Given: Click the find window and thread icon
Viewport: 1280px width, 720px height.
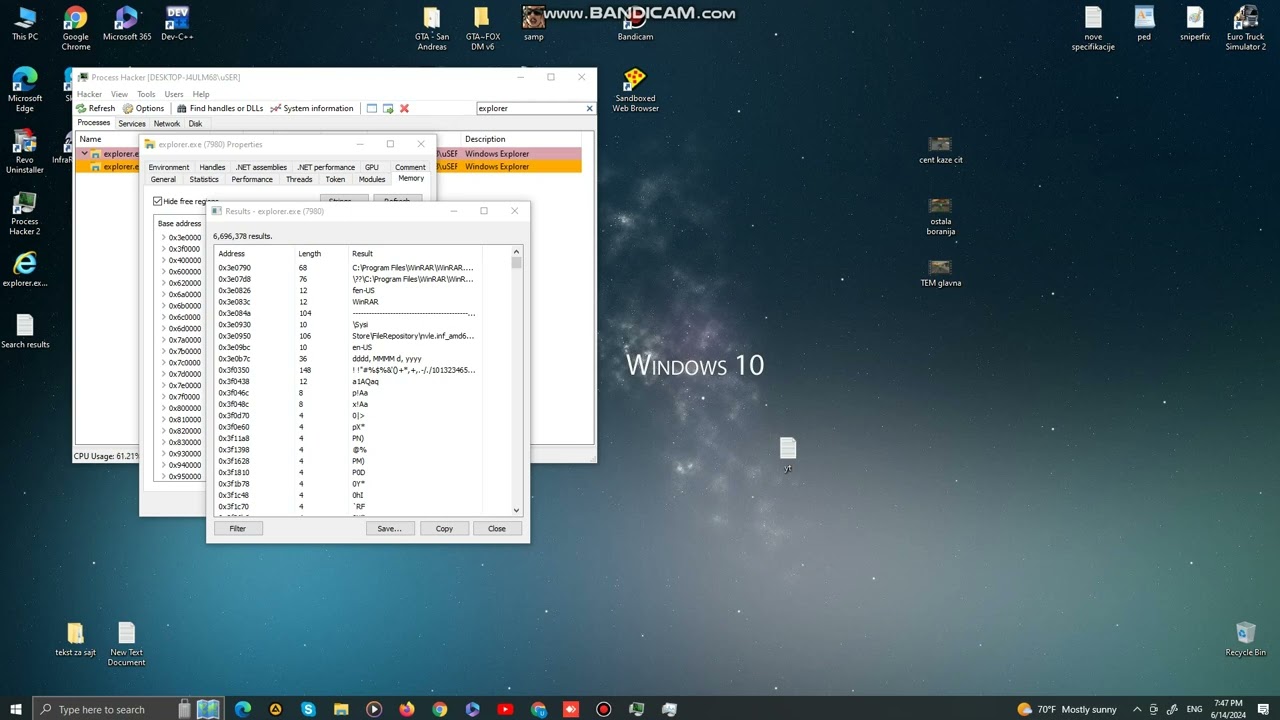Looking at the screenshot, I should click(x=388, y=108).
